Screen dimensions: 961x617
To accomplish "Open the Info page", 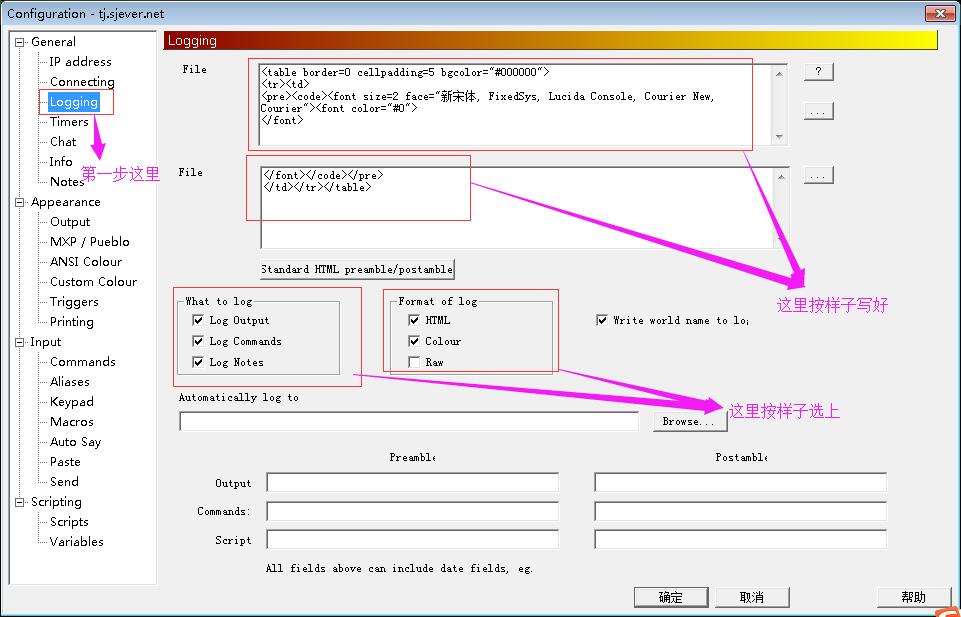I will pyautogui.click(x=61, y=162).
